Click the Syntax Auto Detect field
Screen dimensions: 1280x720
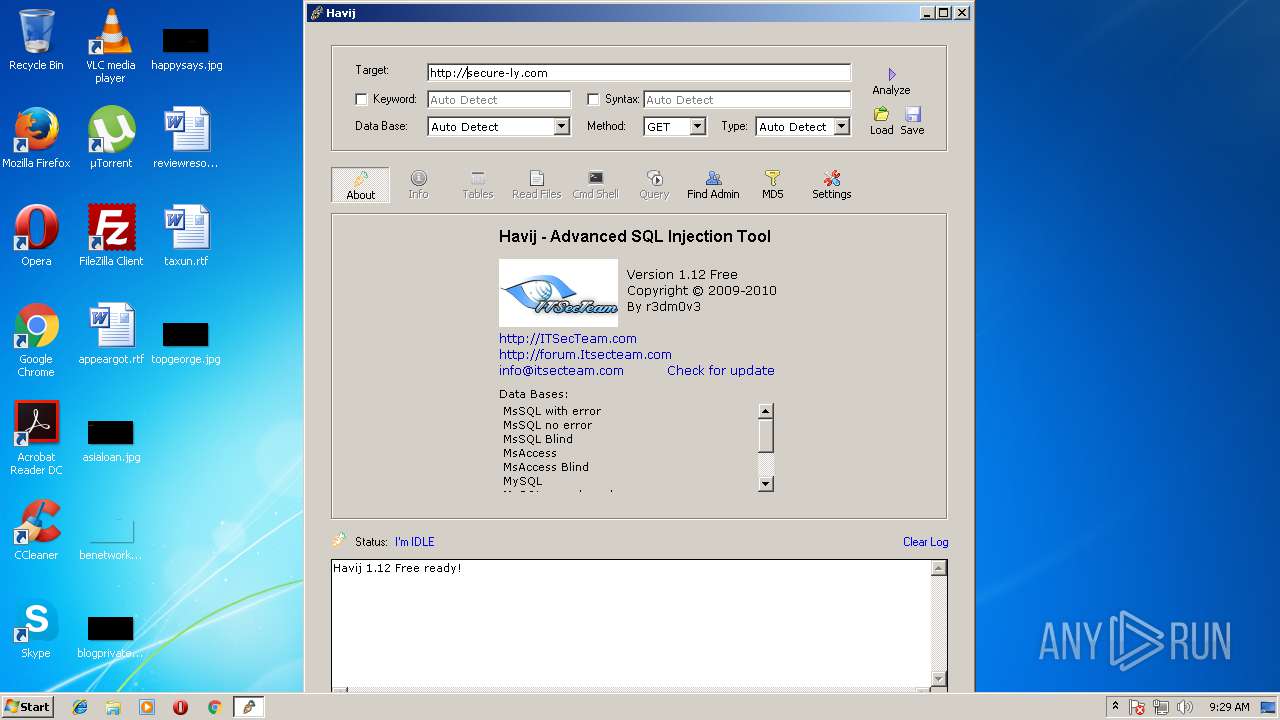(x=747, y=99)
